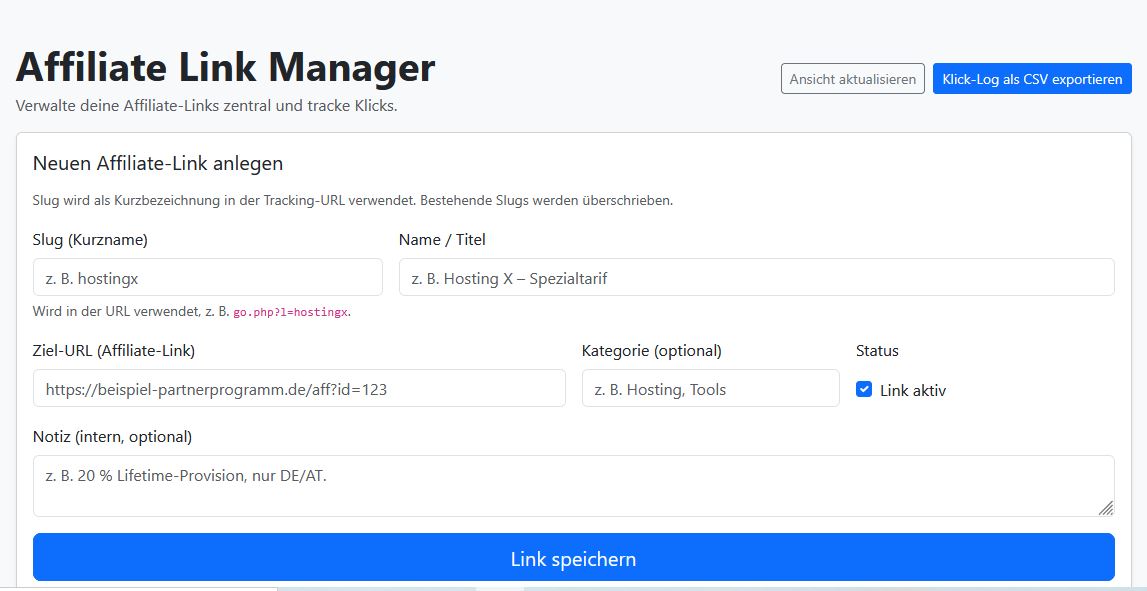Click the Status label above checkbox
The width and height of the screenshot is (1147, 591).
coord(877,351)
